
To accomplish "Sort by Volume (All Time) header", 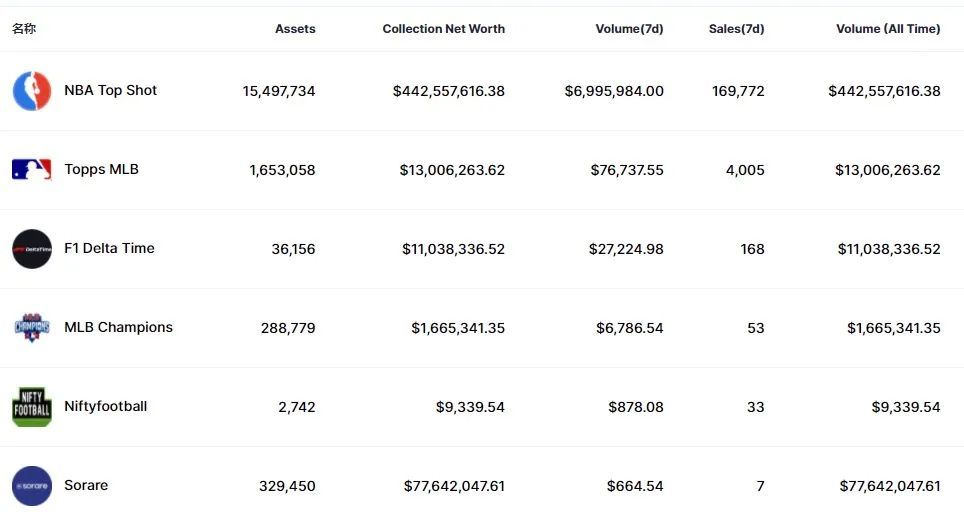I will tap(888, 29).
